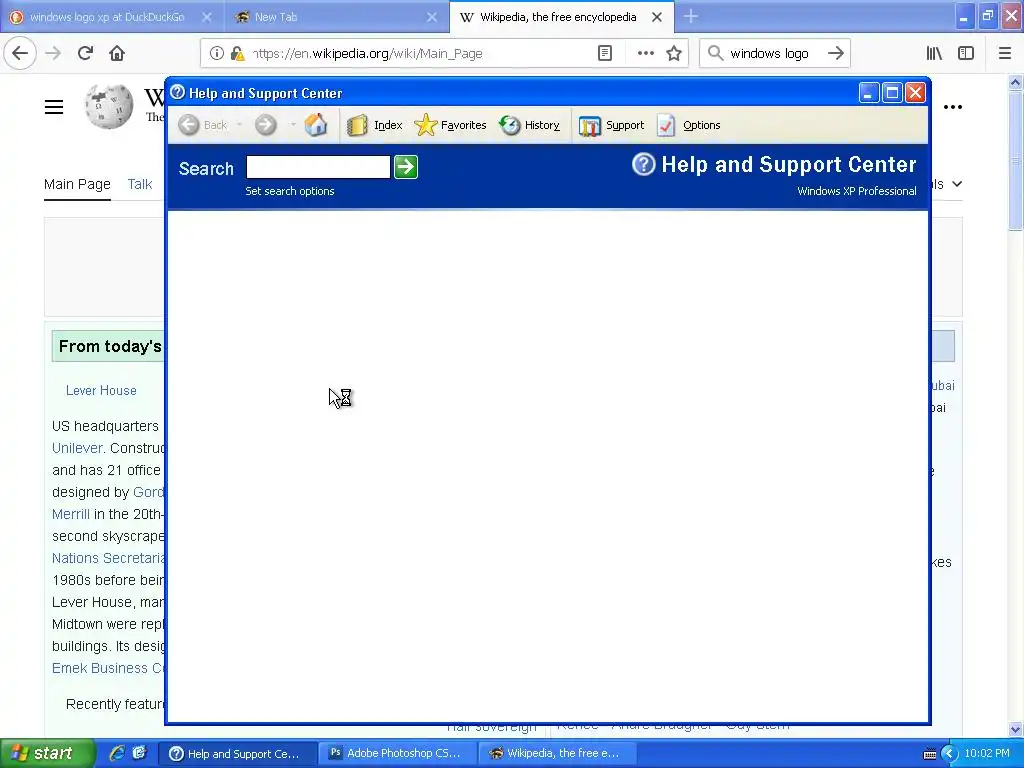Open Options in Help and Support Center

click(x=688, y=125)
